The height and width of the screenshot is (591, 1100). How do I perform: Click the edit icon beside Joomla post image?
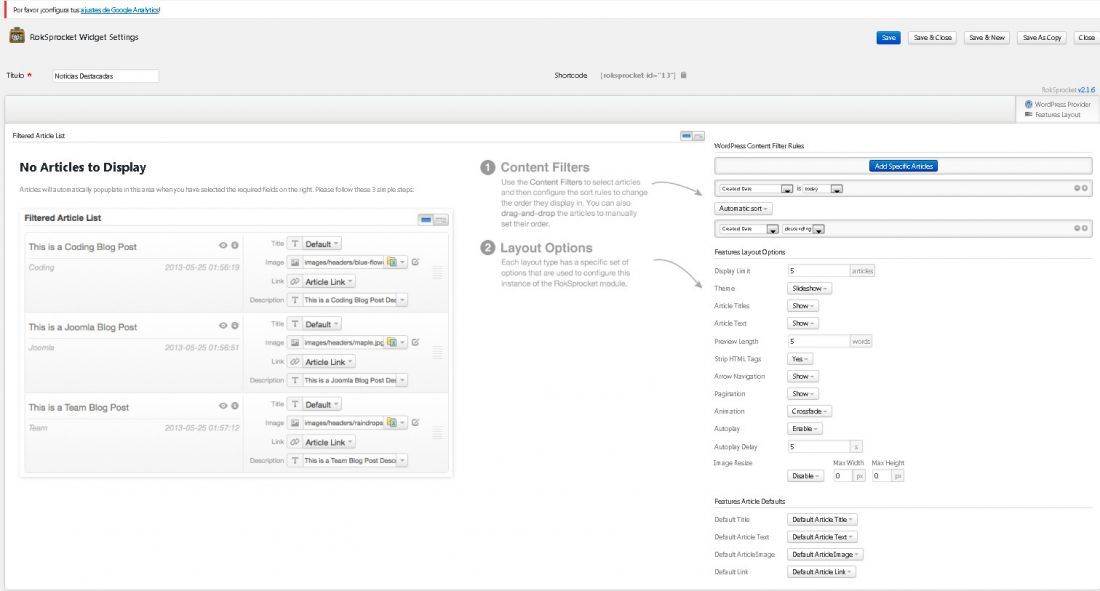point(415,342)
